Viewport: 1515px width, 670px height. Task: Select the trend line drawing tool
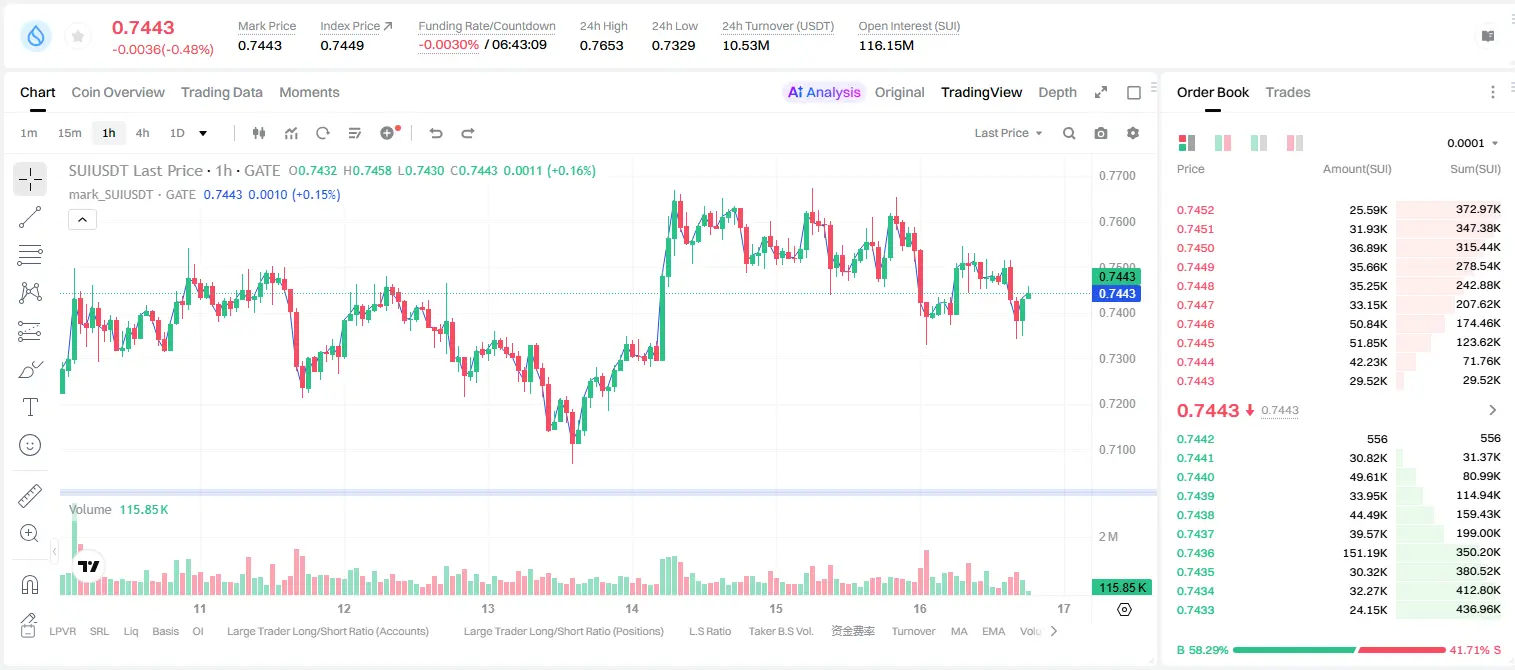click(x=30, y=217)
